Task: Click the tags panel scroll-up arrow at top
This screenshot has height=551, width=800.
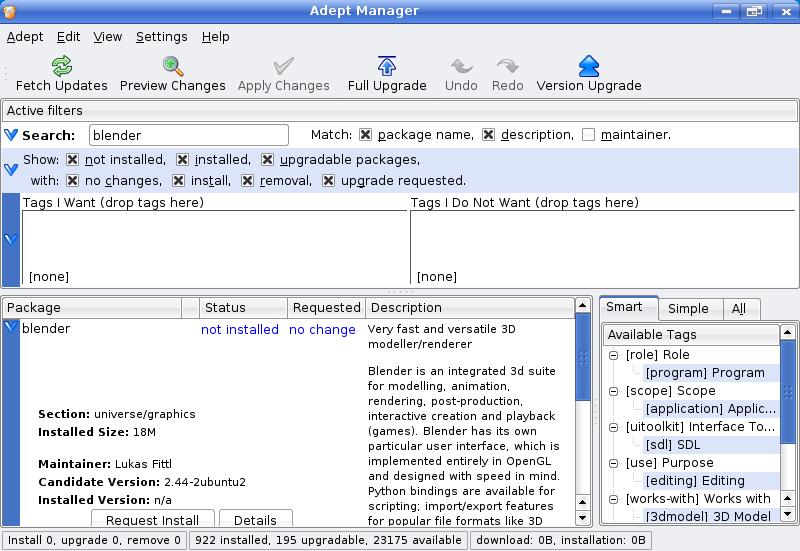Action: (x=788, y=333)
